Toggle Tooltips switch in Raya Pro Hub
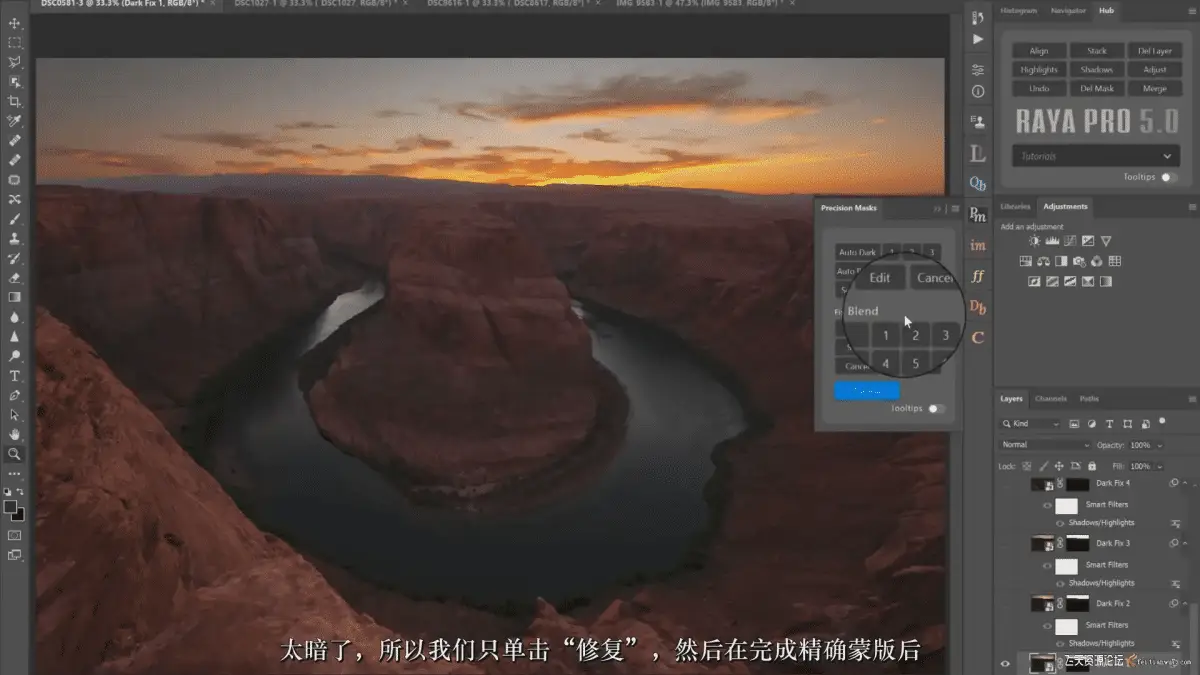The width and height of the screenshot is (1200, 675). coord(1168,177)
